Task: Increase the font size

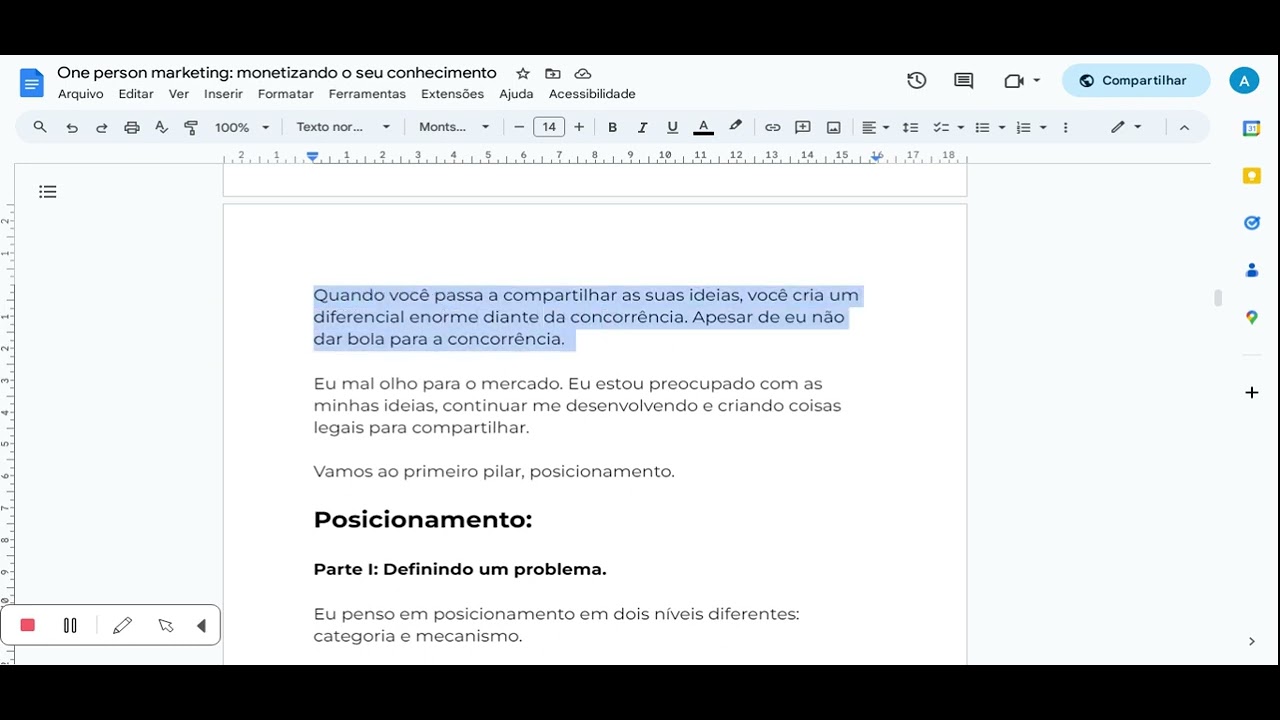Action: click(579, 127)
